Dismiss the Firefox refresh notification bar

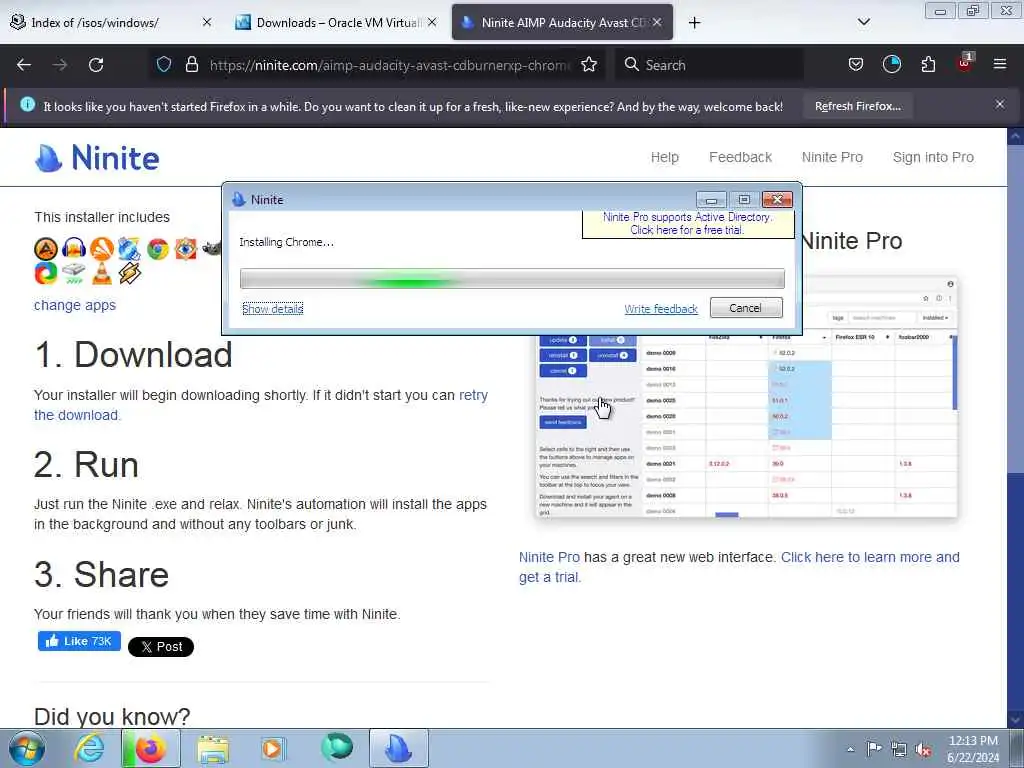point(999,104)
